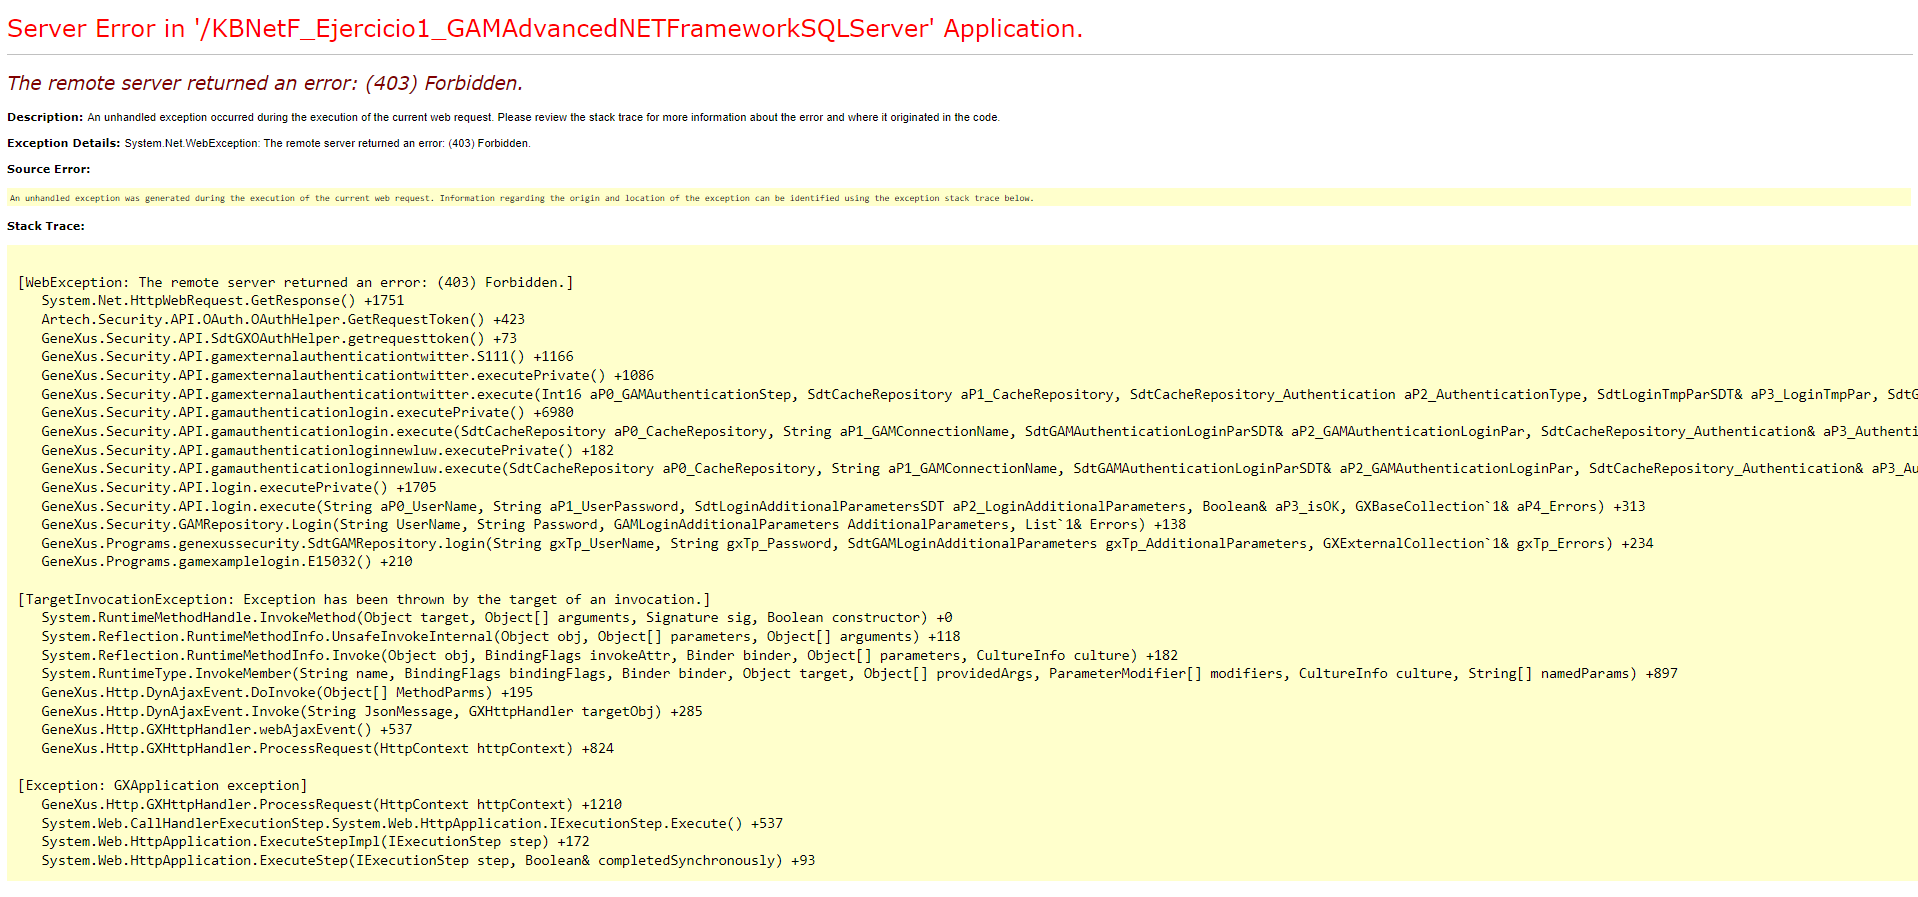The image size is (1918, 897).
Task: Click 'DynAjaxEvent.Invoke(String JsonMessage' line
Action: (x=371, y=711)
